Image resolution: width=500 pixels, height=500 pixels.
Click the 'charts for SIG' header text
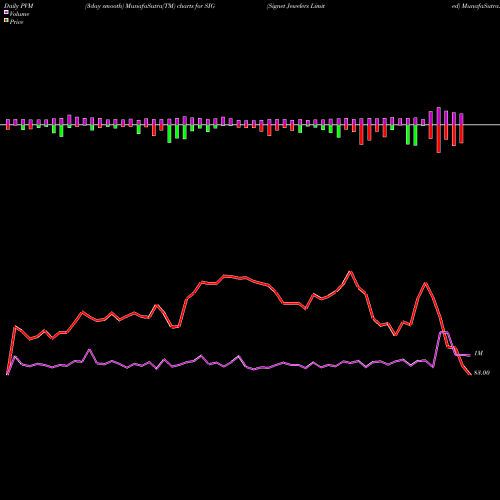coord(196,6)
